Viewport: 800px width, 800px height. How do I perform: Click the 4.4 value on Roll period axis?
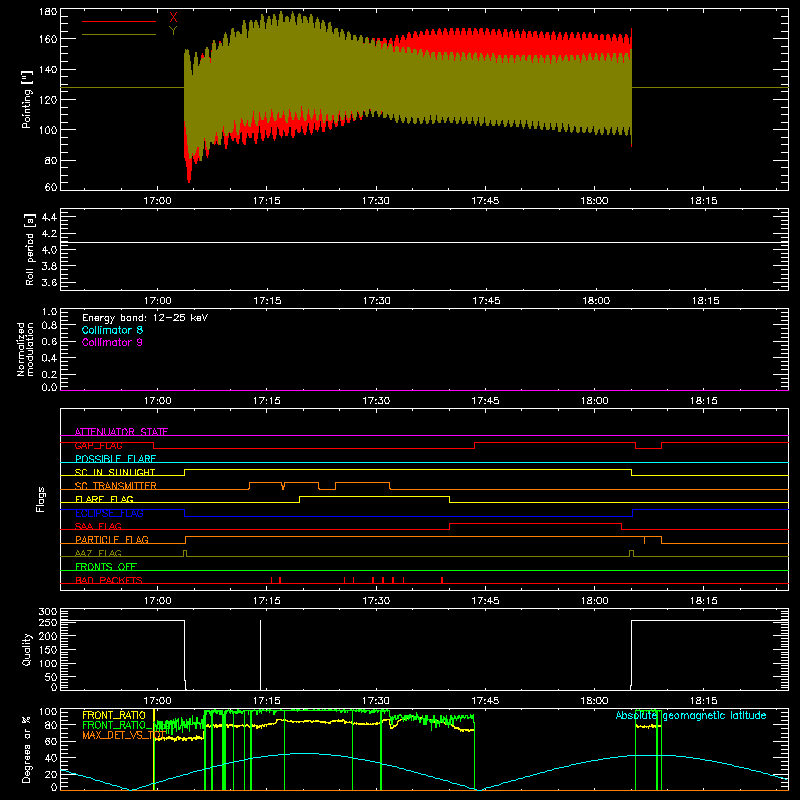[x=49, y=217]
